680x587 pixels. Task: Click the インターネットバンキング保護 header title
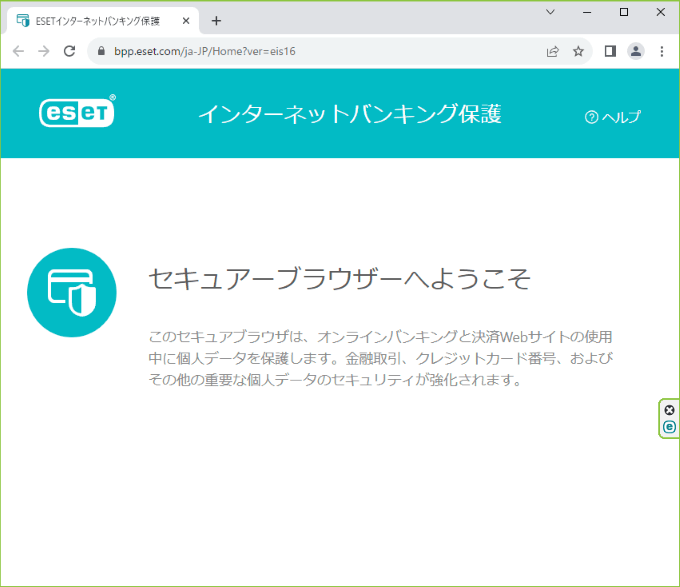pos(350,114)
